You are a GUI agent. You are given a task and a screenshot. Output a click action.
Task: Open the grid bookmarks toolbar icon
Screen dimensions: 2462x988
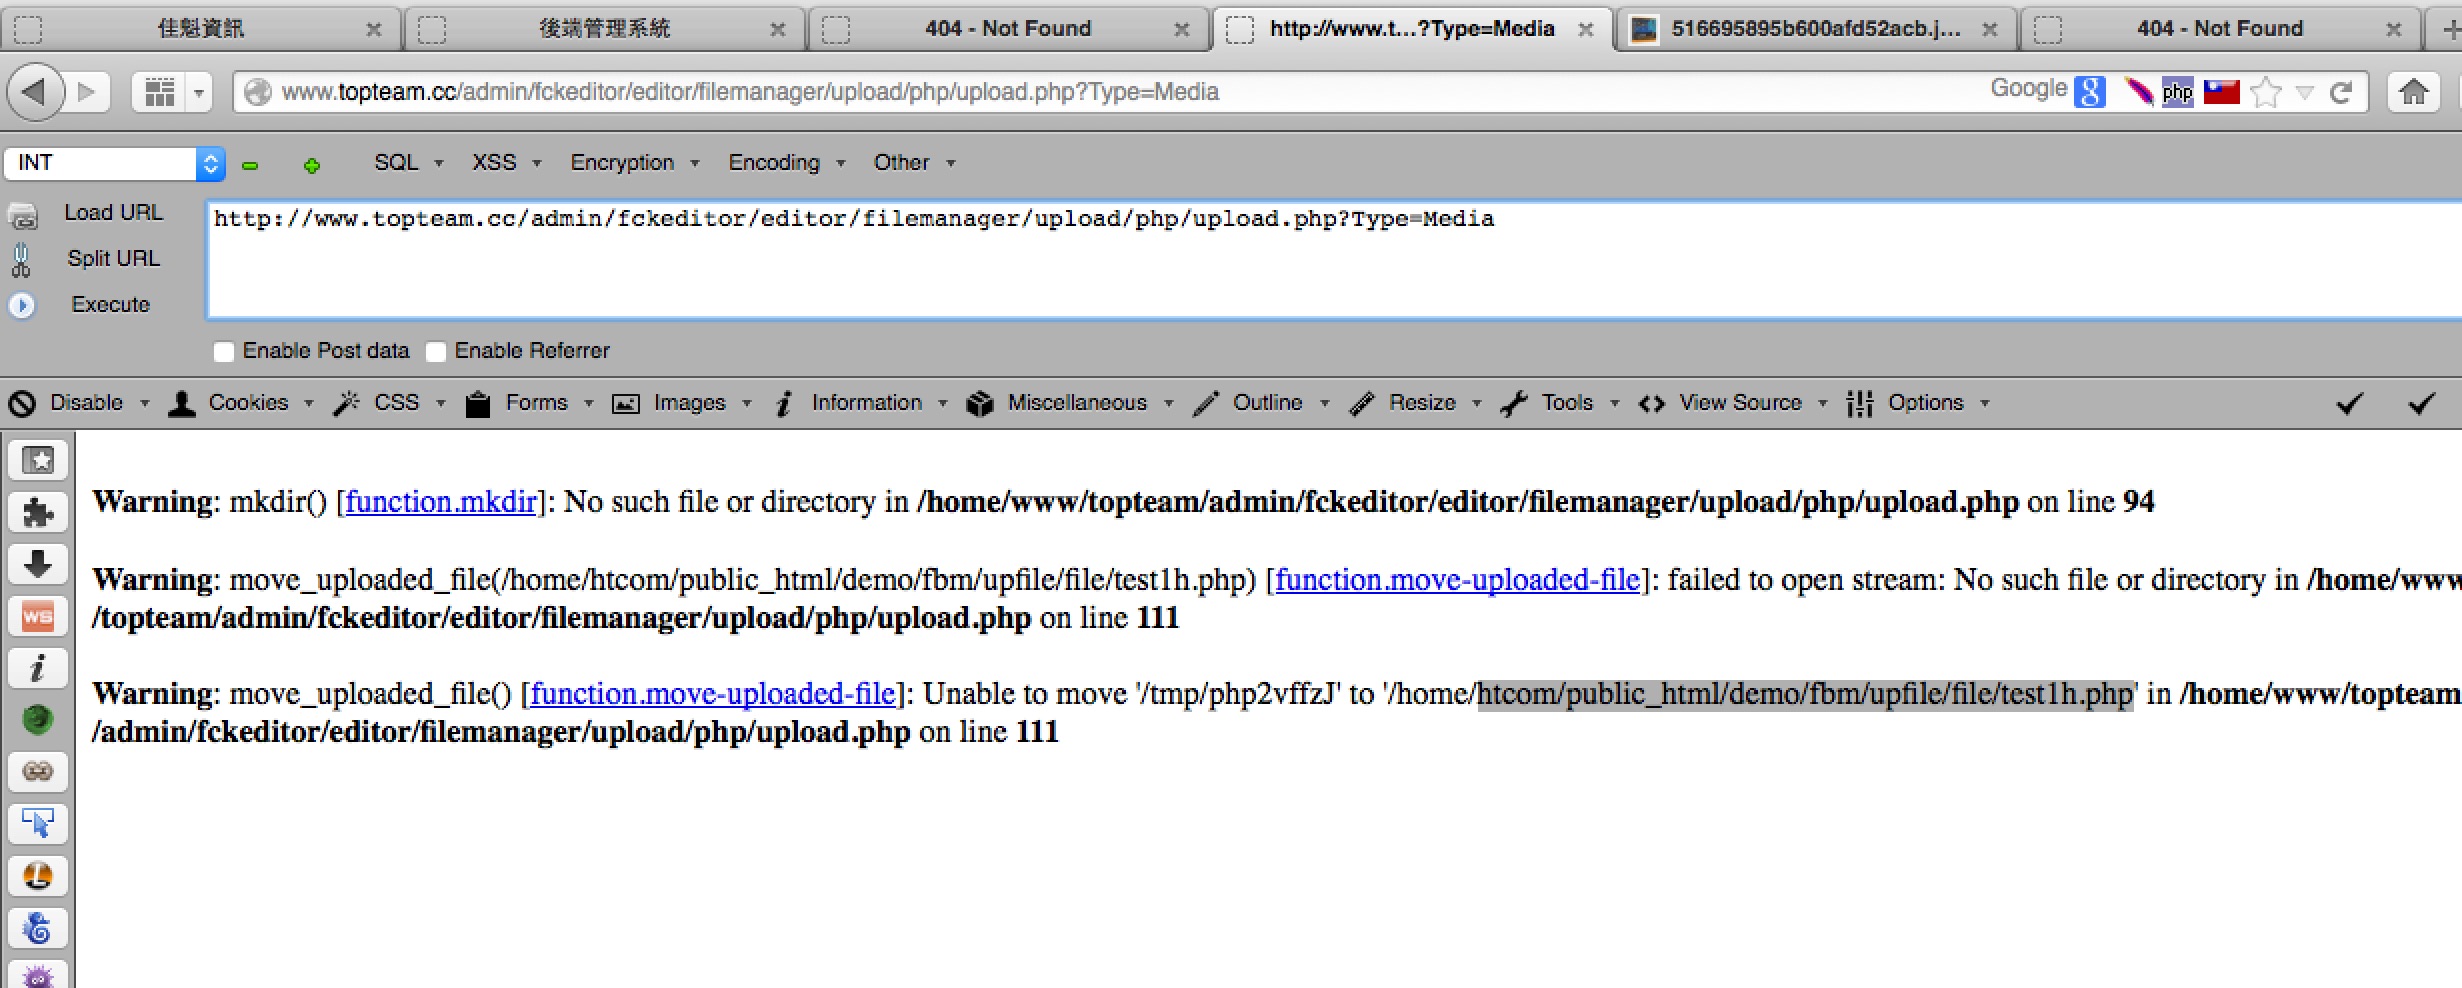159,92
